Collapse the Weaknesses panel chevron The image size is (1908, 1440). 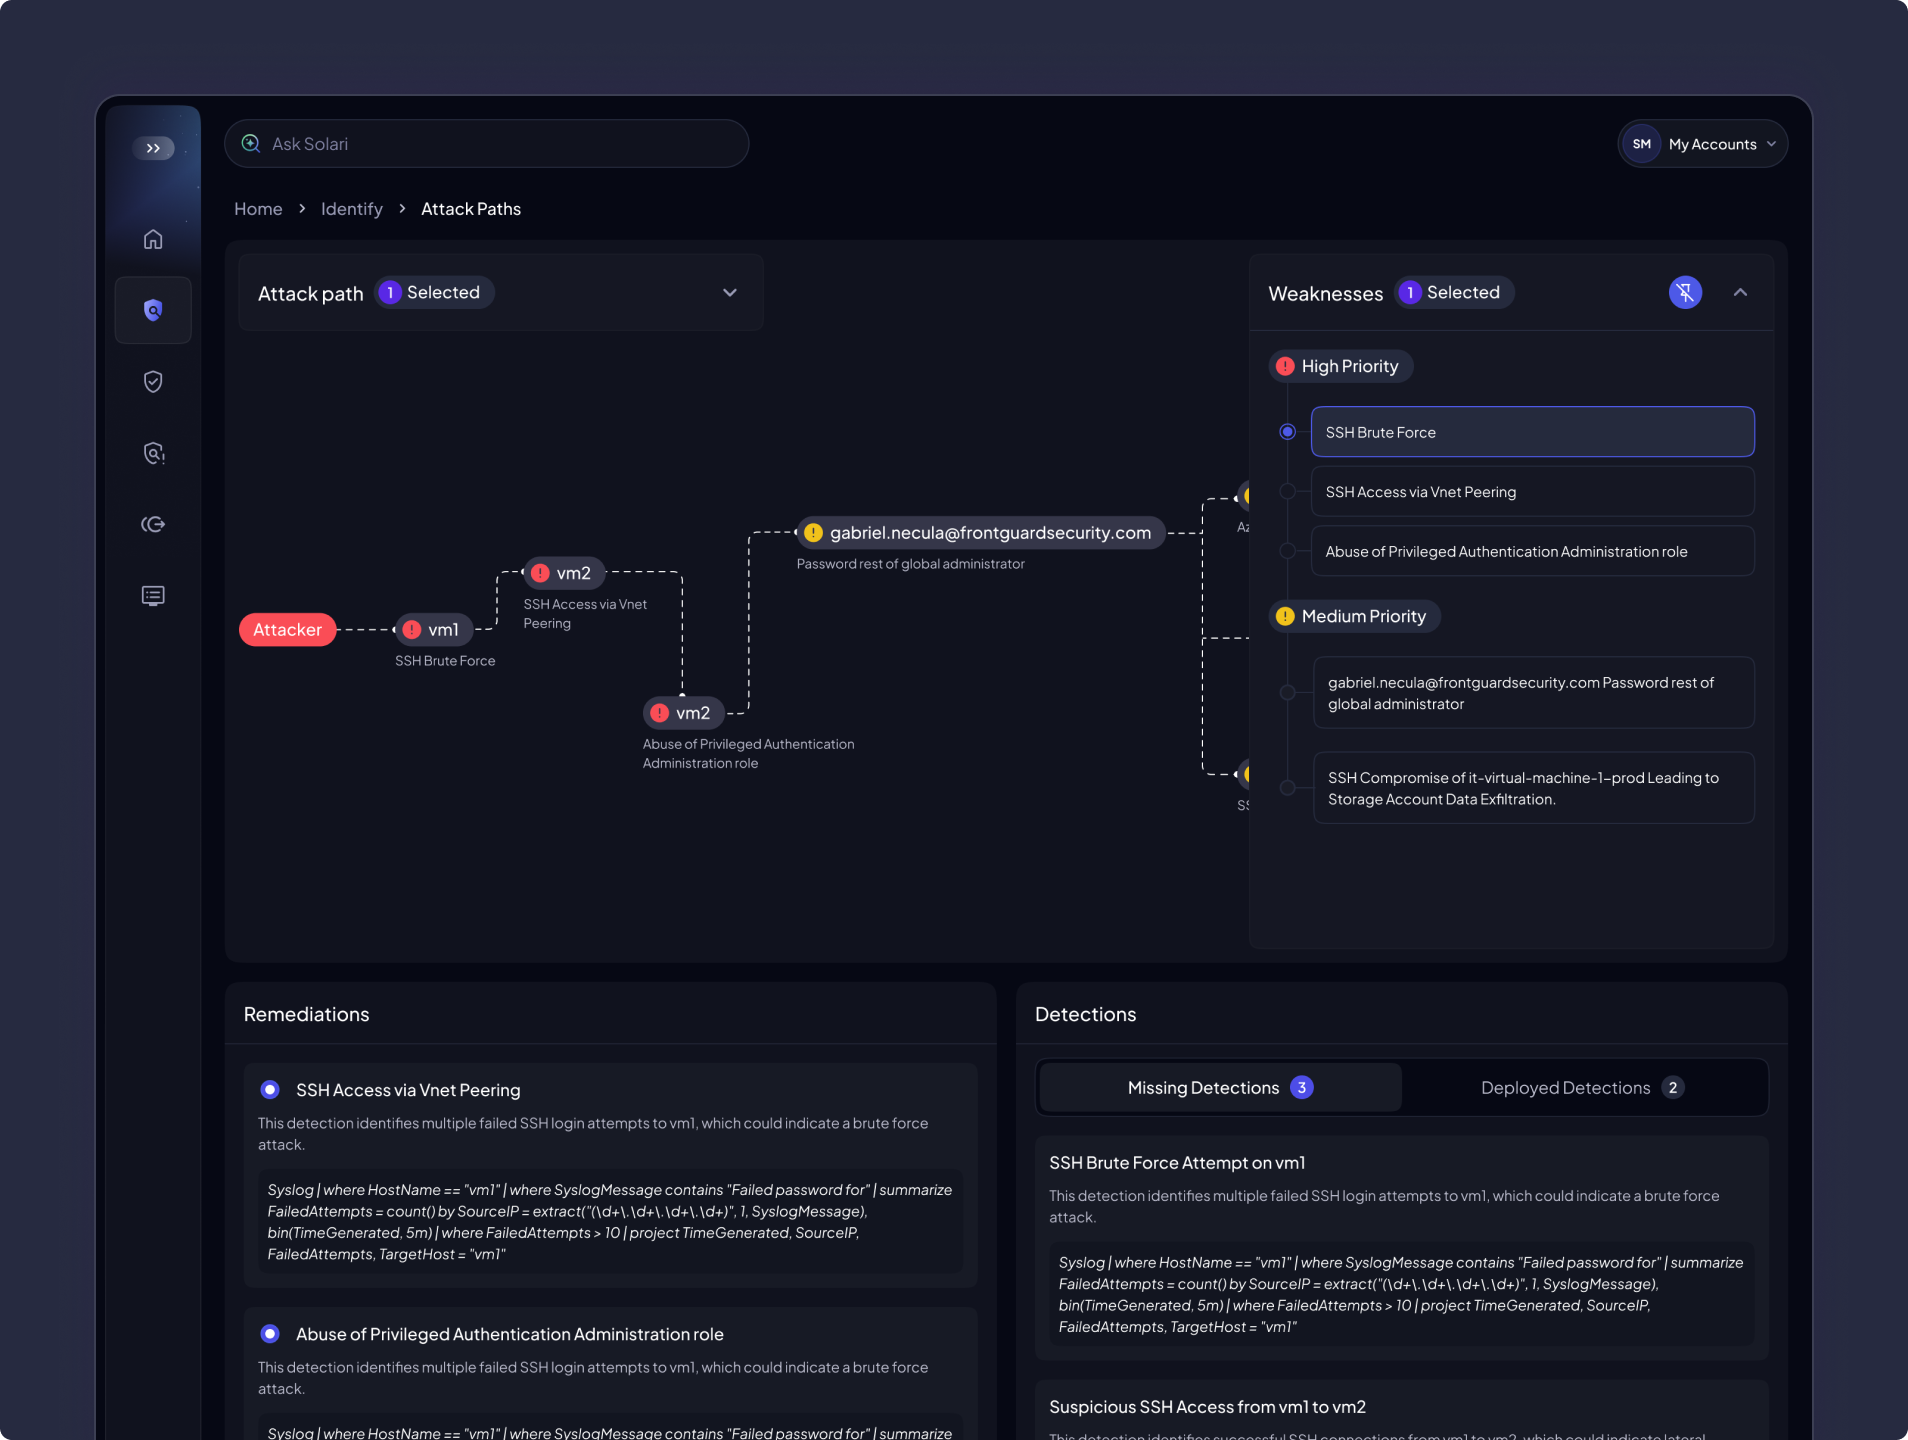coord(1740,292)
